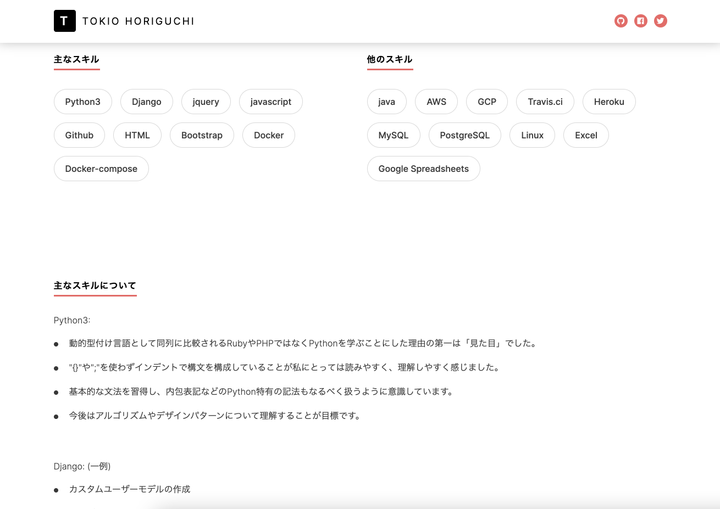Select the jquery skill tag
This screenshot has width=720, height=509.
pos(206,102)
